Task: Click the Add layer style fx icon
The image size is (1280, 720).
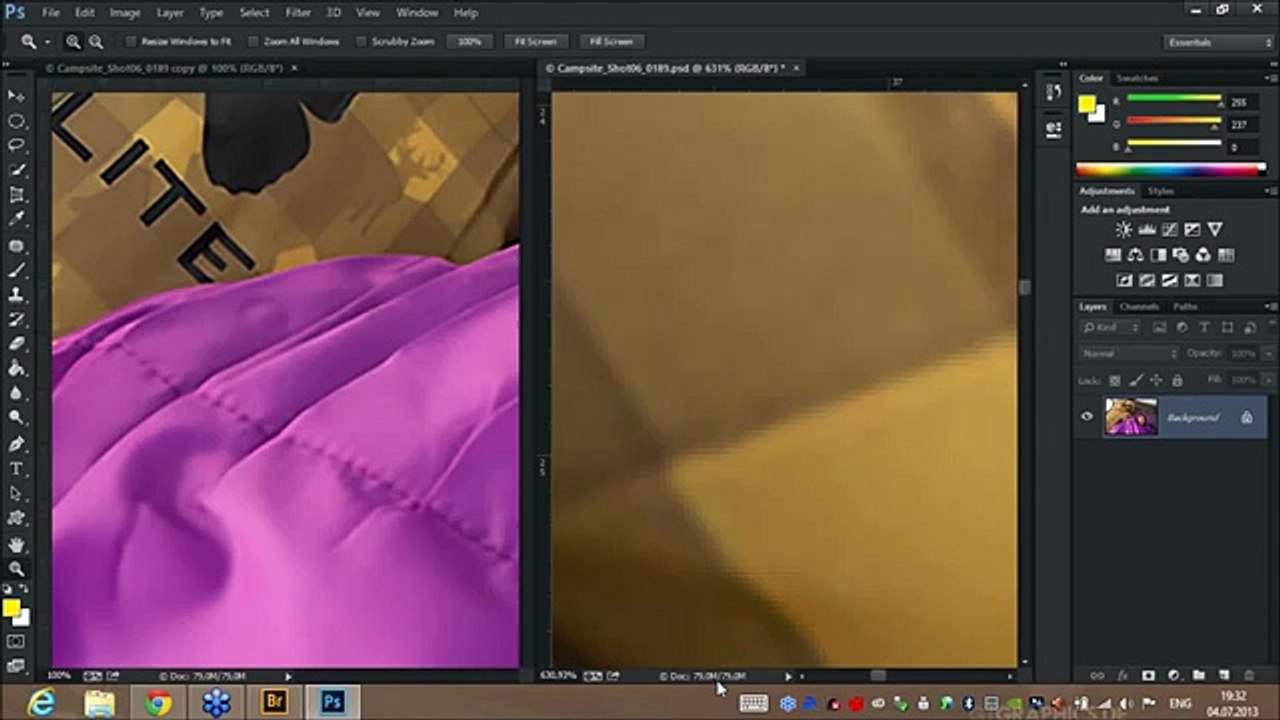Action: pyautogui.click(x=1122, y=676)
